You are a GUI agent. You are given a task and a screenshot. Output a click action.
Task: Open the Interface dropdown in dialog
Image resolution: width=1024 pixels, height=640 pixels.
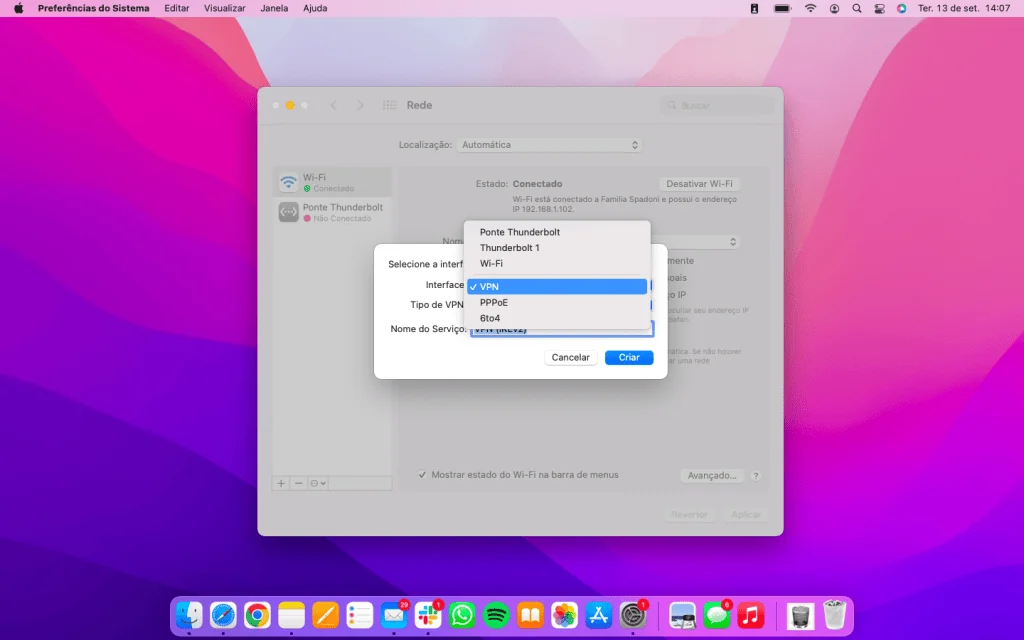(x=557, y=286)
